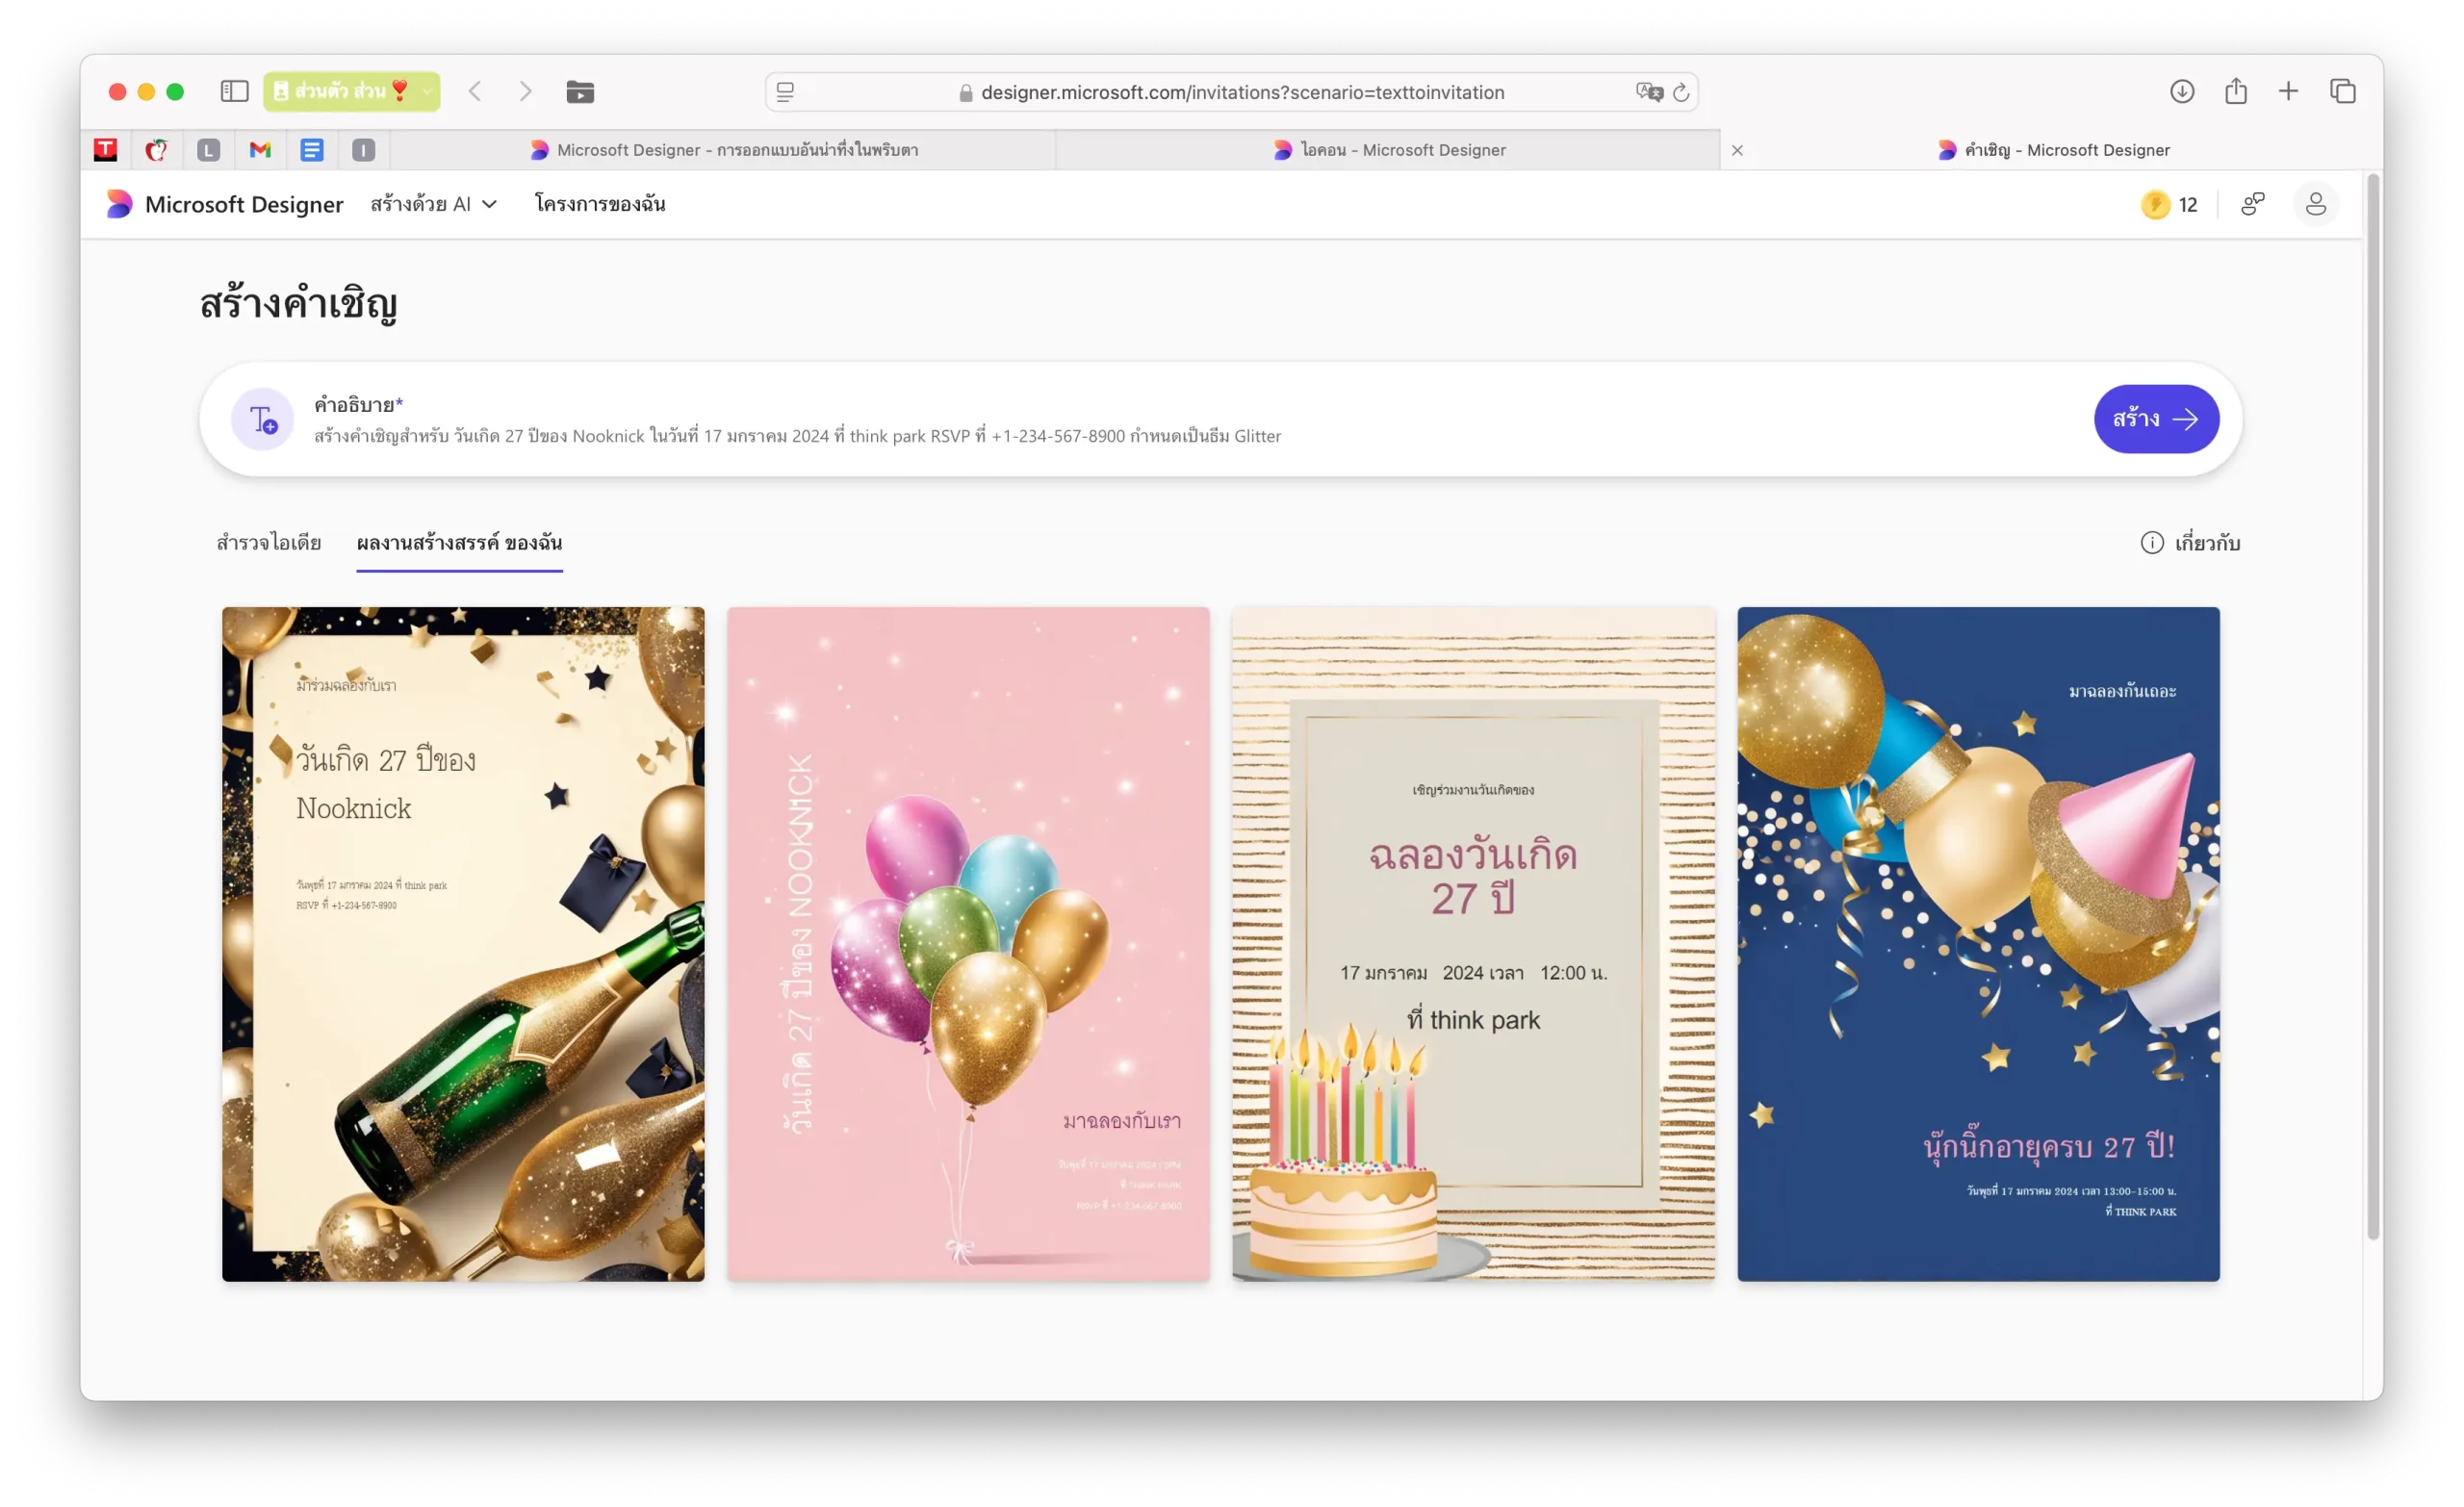Select the champagne bottle invitation thumbnail
The height and width of the screenshot is (1507, 2464).
pyautogui.click(x=463, y=943)
